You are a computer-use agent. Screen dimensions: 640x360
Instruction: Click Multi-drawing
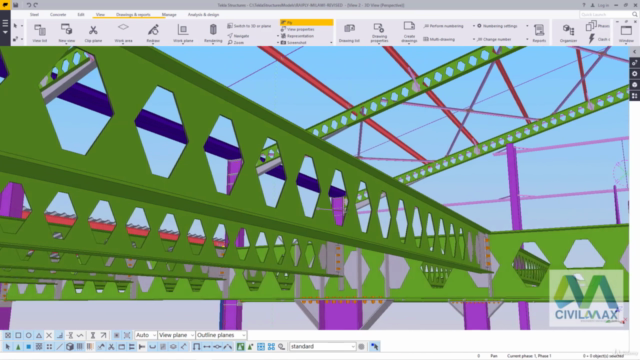click(x=439, y=39)
